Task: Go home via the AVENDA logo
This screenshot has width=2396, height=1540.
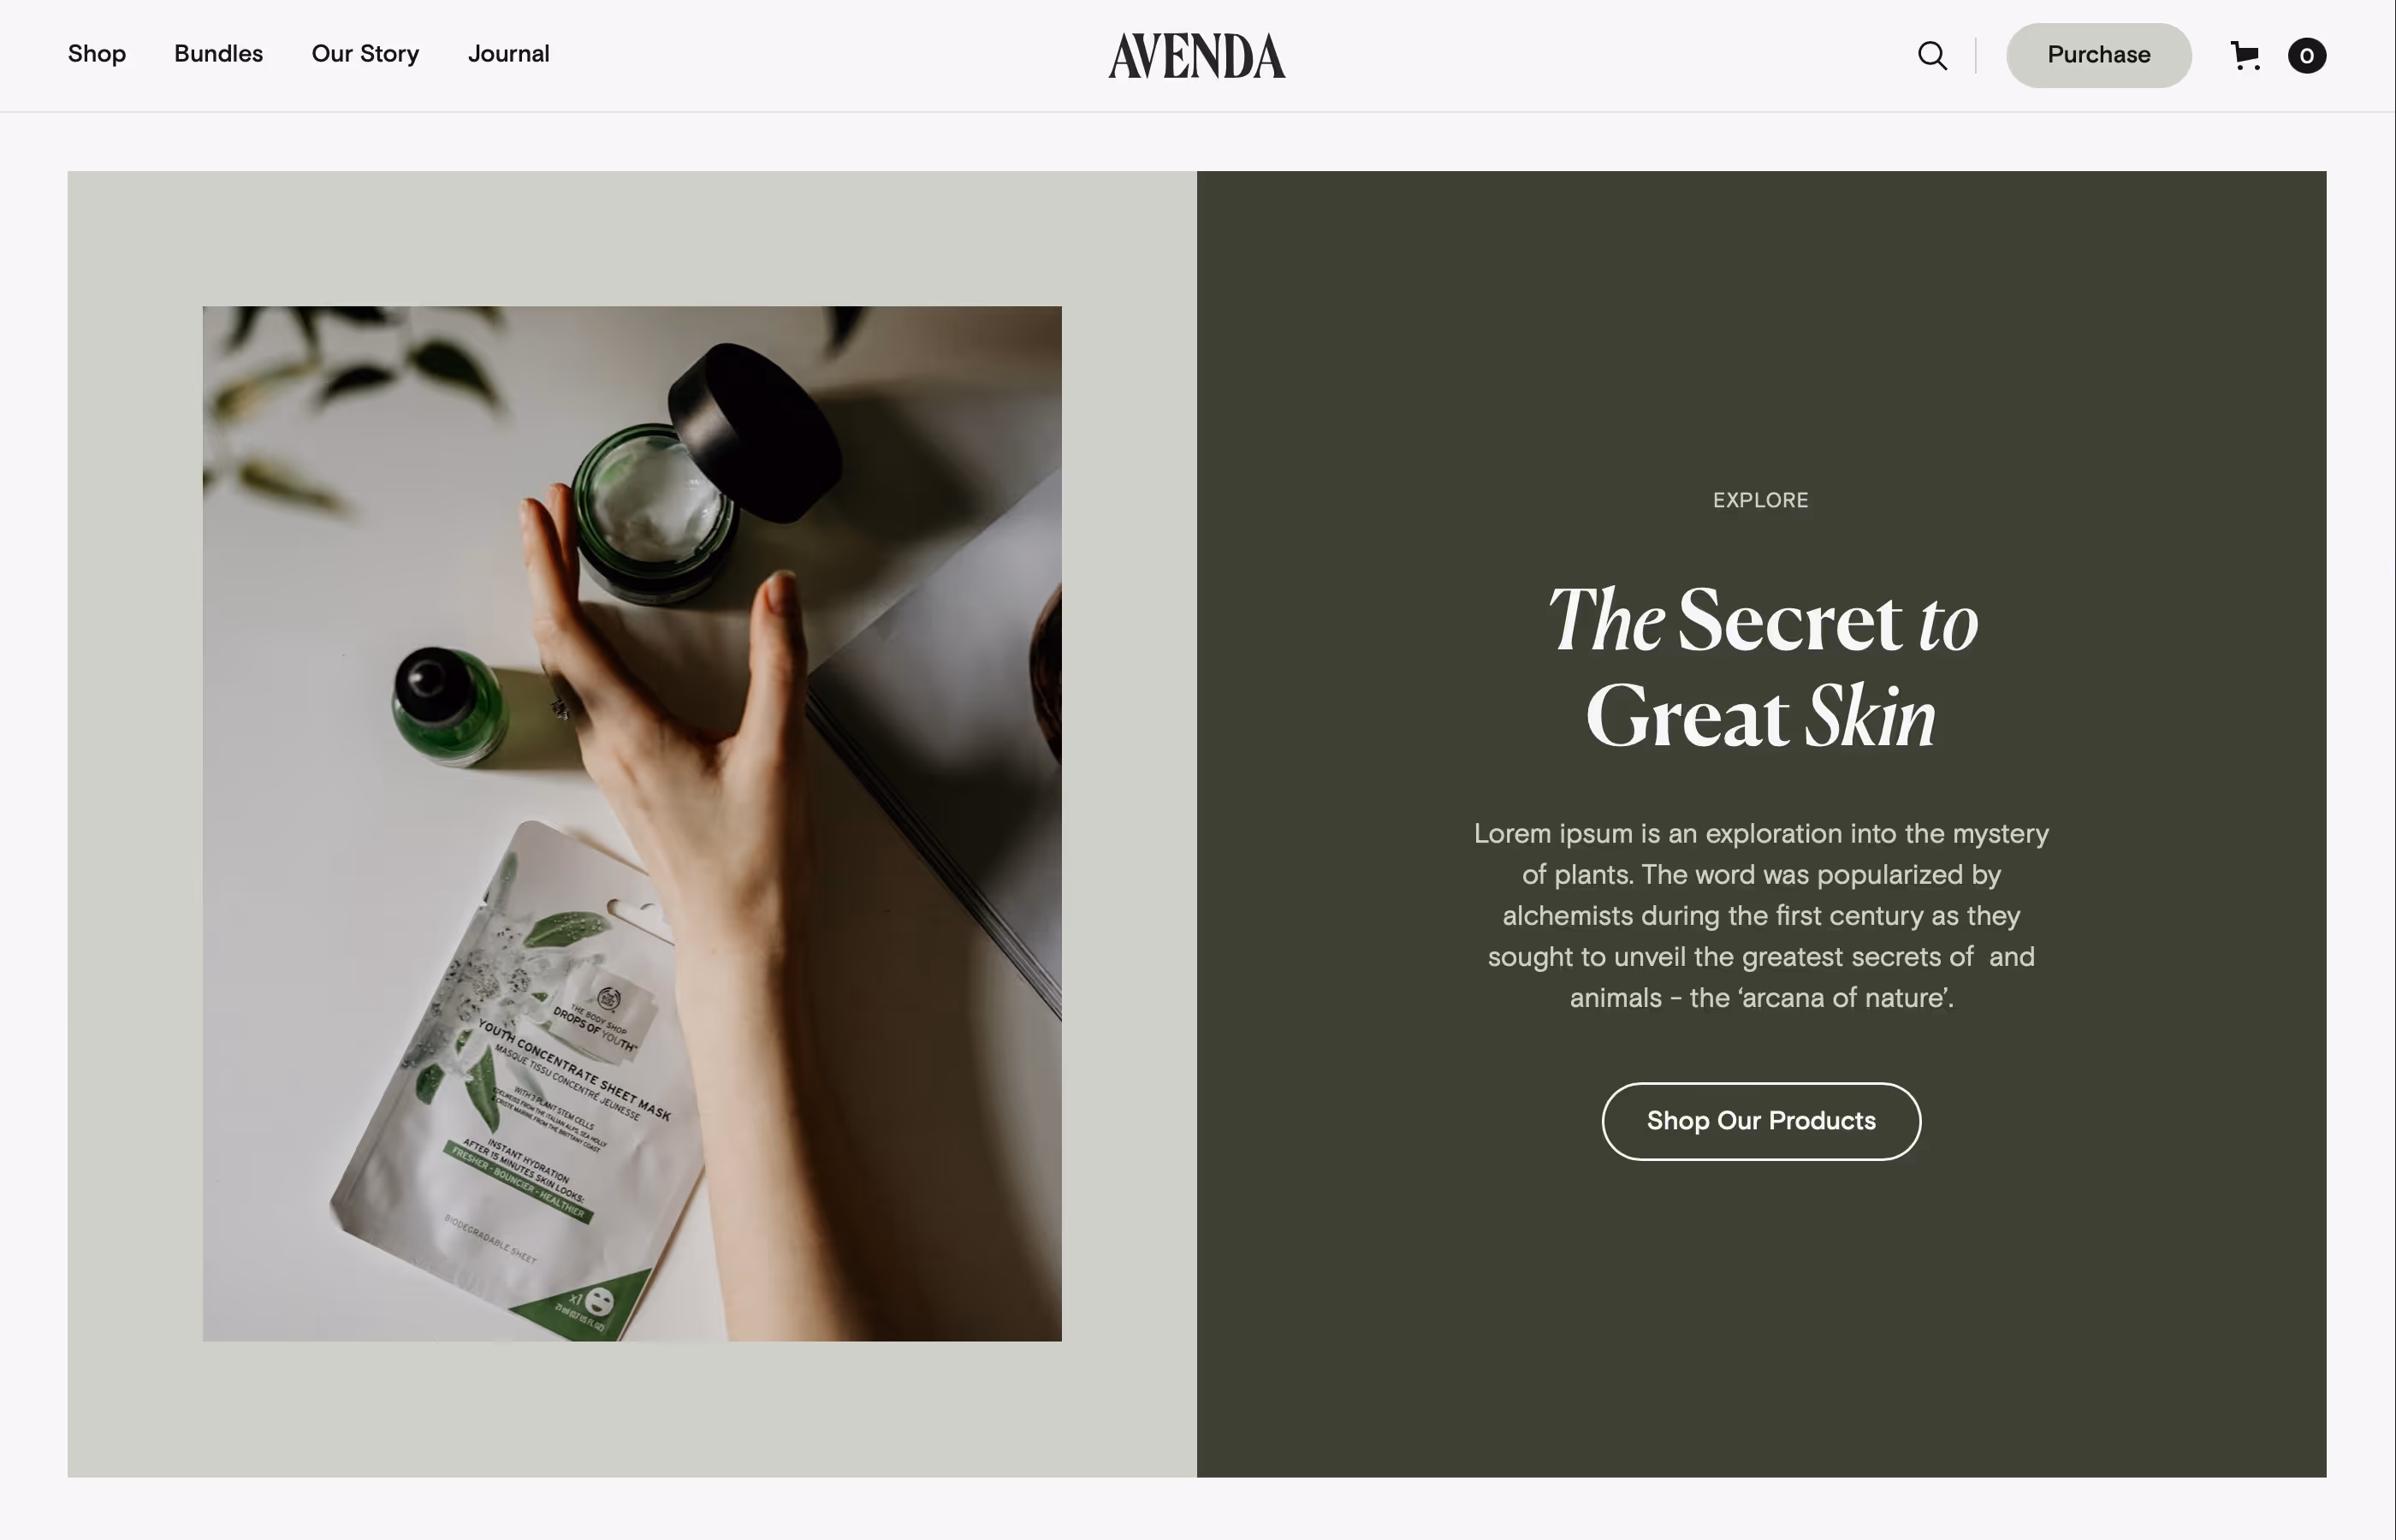Action: (x=1197, y=56)
